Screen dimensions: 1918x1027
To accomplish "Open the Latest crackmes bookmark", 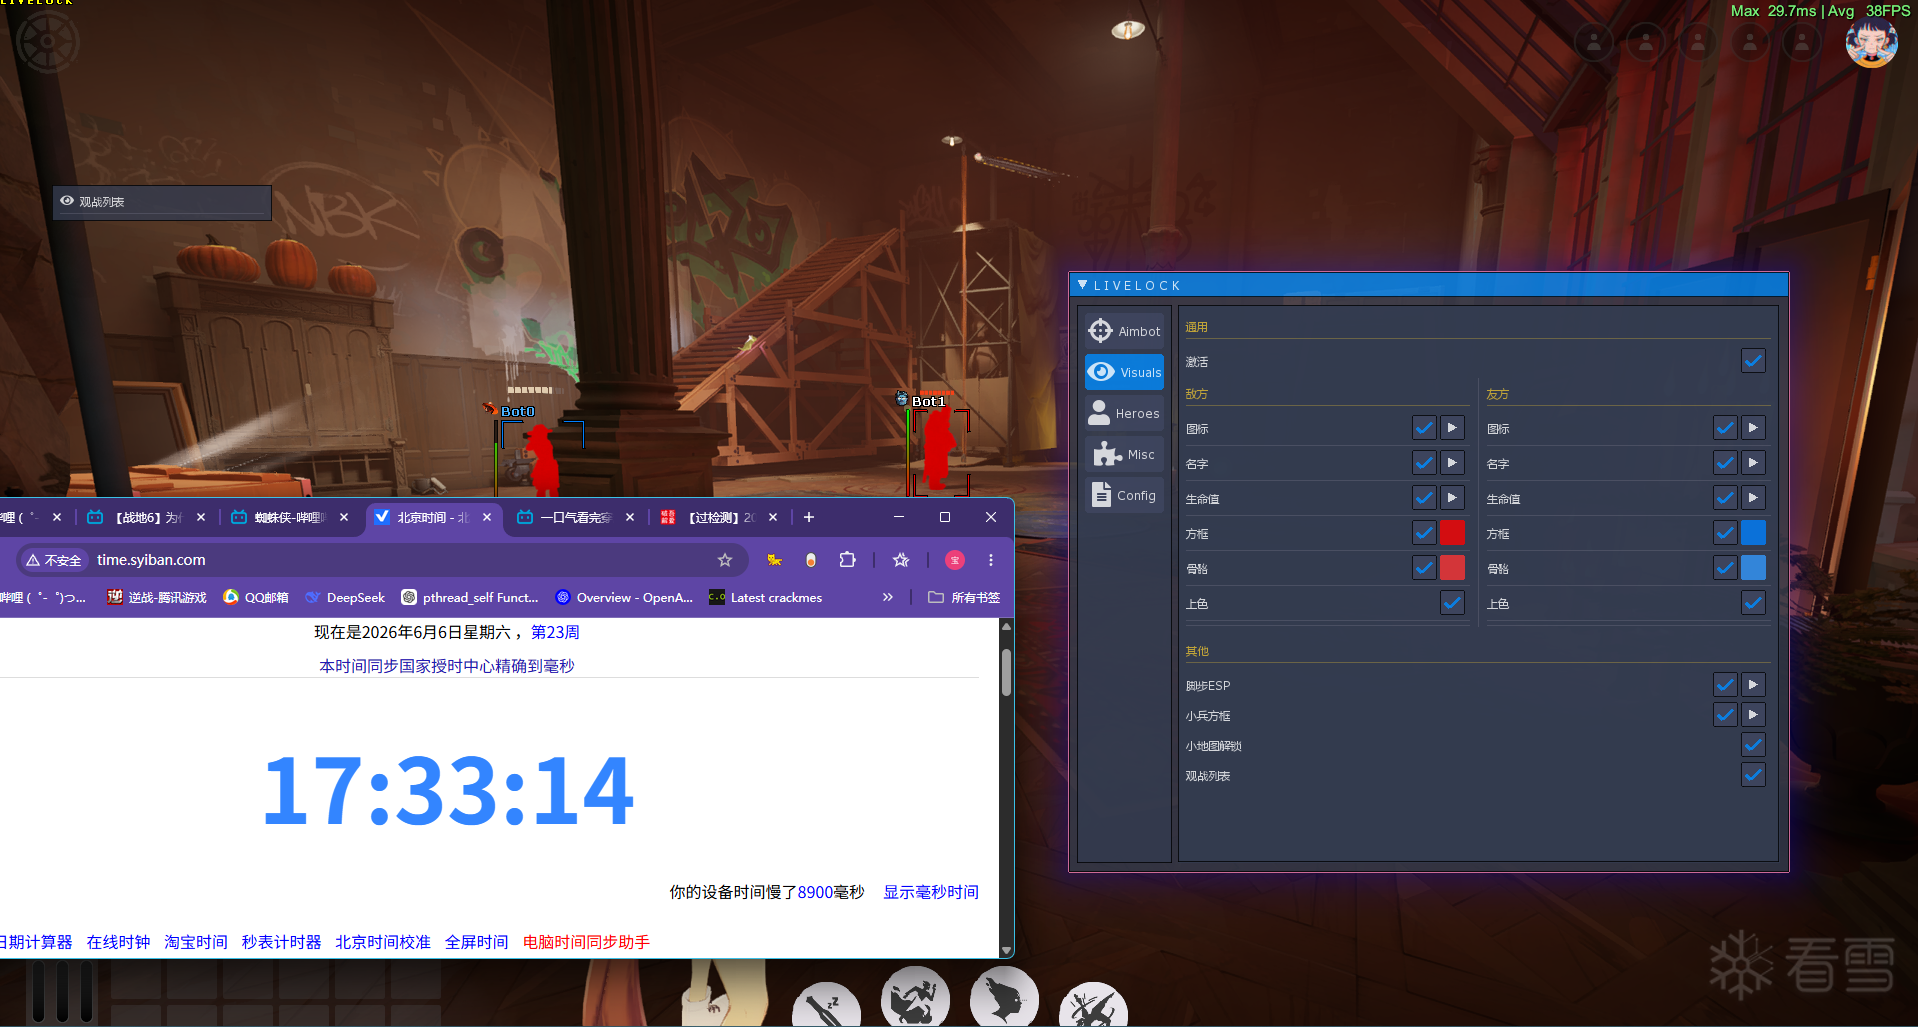I will click(x=765, y=597).
